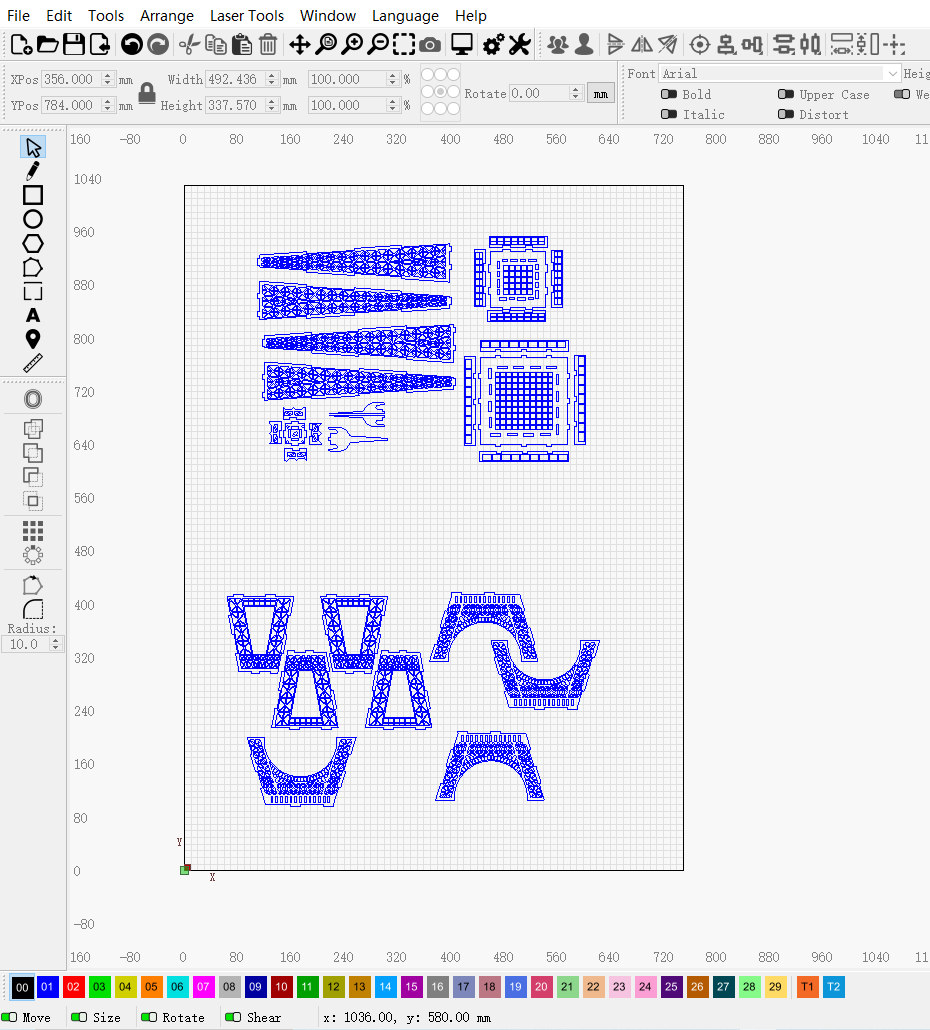Click the Redo arrow icon

[x=158, y=45]
